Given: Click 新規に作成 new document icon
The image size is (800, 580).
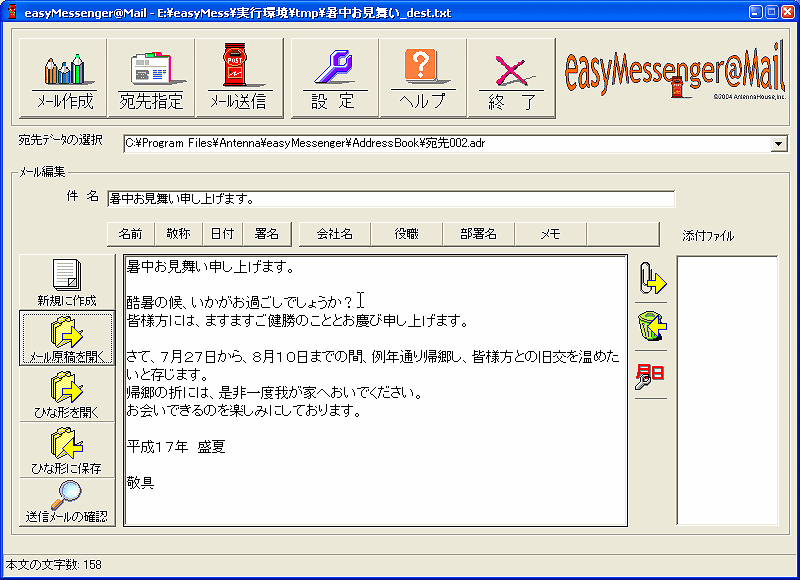Looking at the screenshot, I should click(67, 282).
